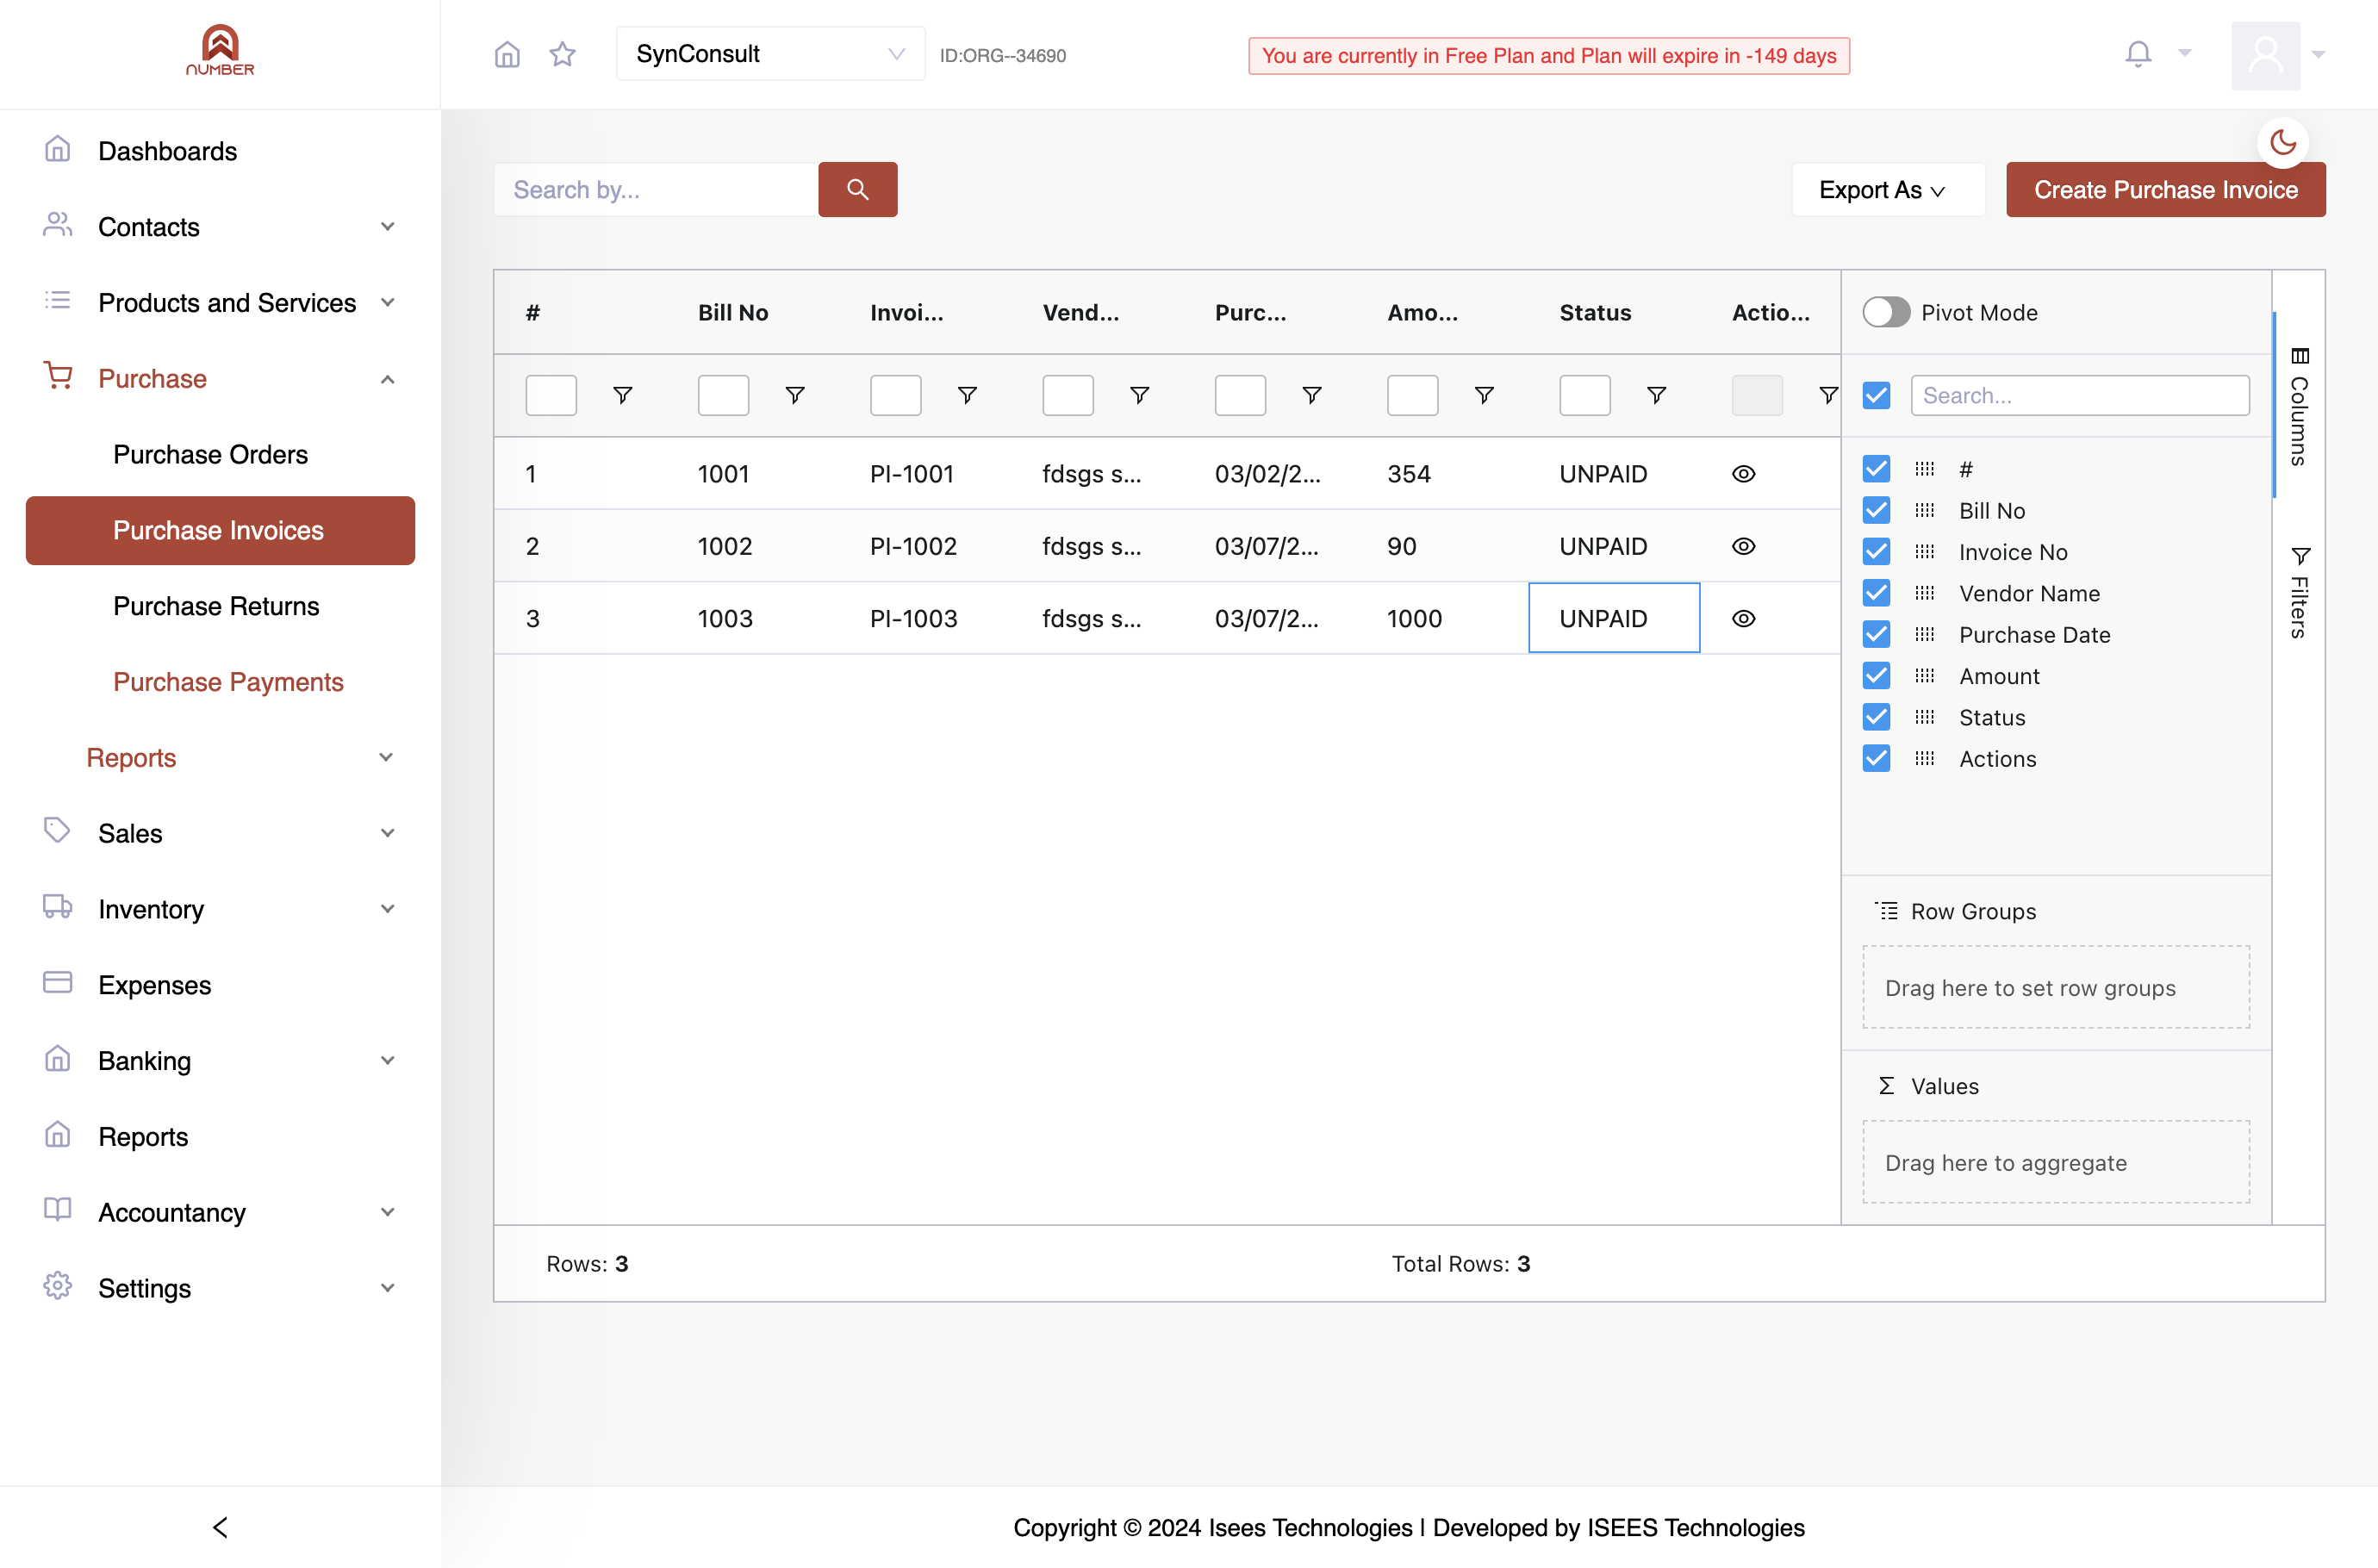Expand Products and Services menu
Viewport: 2378px width, 1568px height.
[x=220, y=303]
